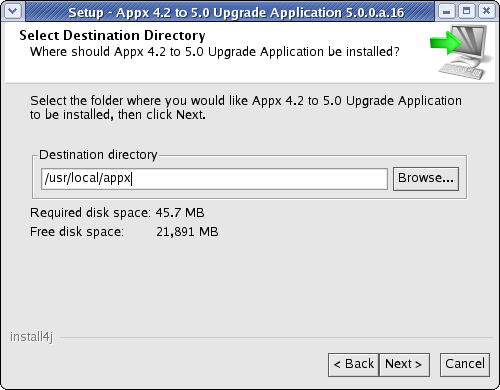
Task: Click the install4j label
Action: [31, 337]
